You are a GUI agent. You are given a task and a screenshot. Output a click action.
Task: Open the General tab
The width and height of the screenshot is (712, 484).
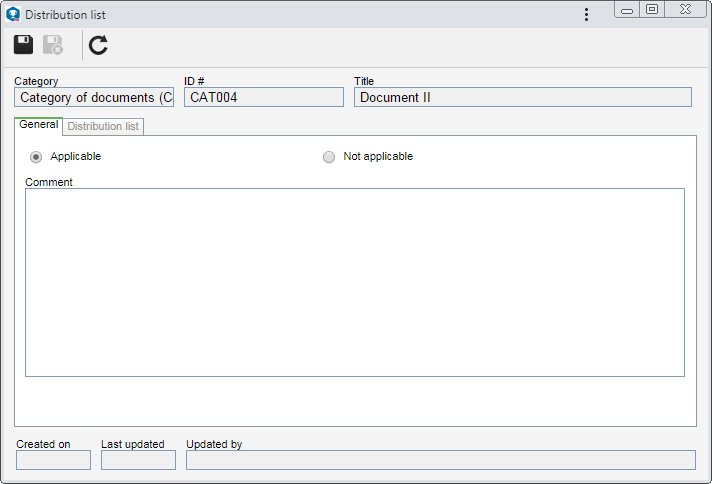(39, 125)
